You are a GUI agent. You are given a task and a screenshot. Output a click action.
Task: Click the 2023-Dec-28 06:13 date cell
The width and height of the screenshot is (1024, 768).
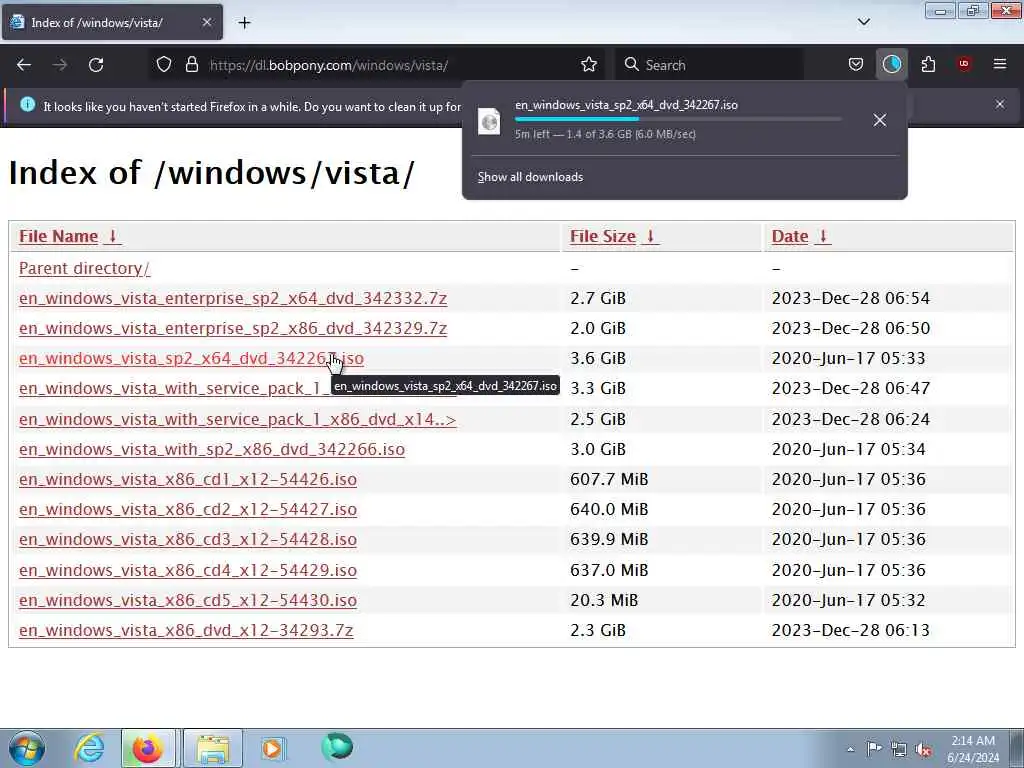850,630
